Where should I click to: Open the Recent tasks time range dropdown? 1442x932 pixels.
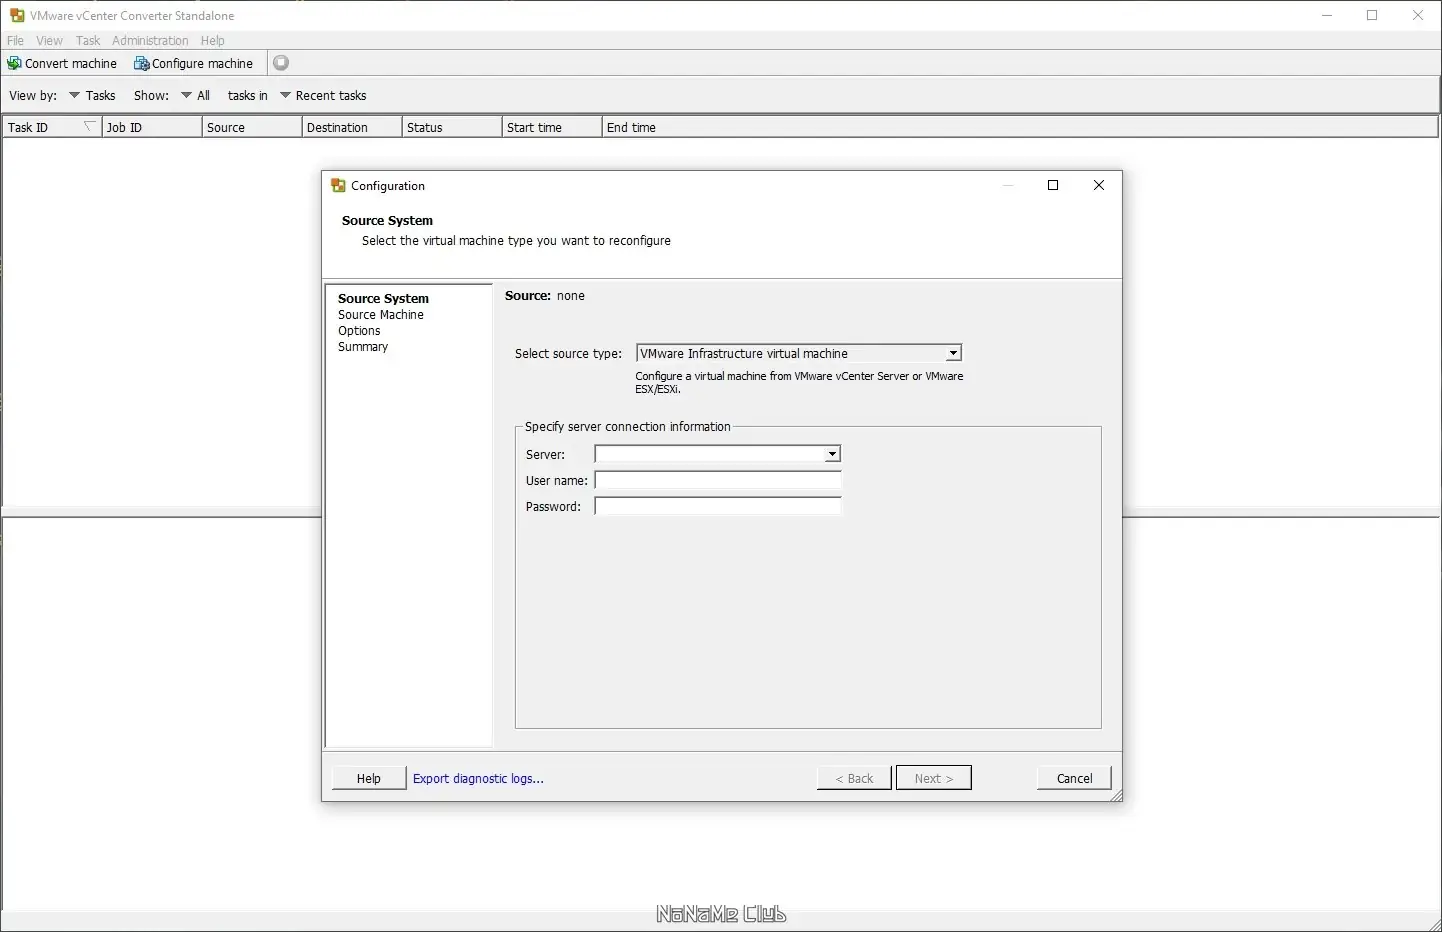323,96
